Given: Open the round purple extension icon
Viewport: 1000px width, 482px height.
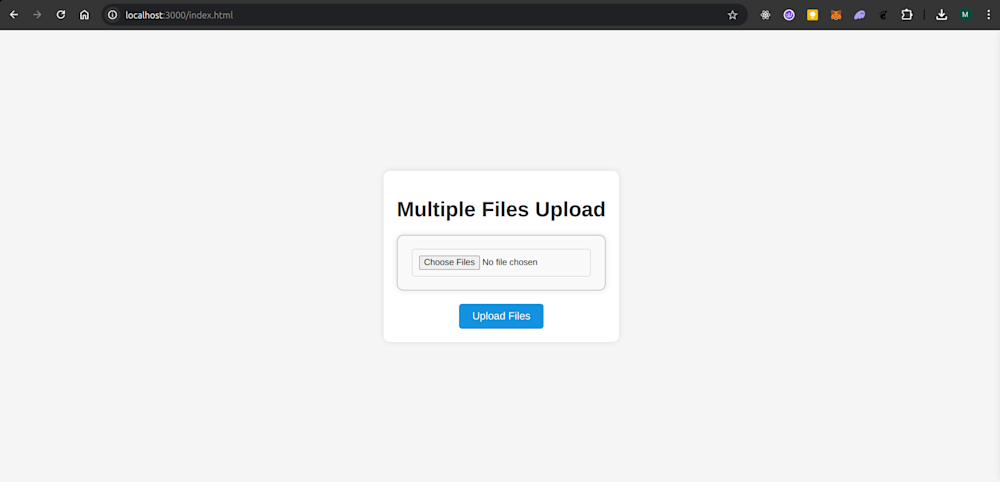Looking at the screenshot, I should click(789, 15).
